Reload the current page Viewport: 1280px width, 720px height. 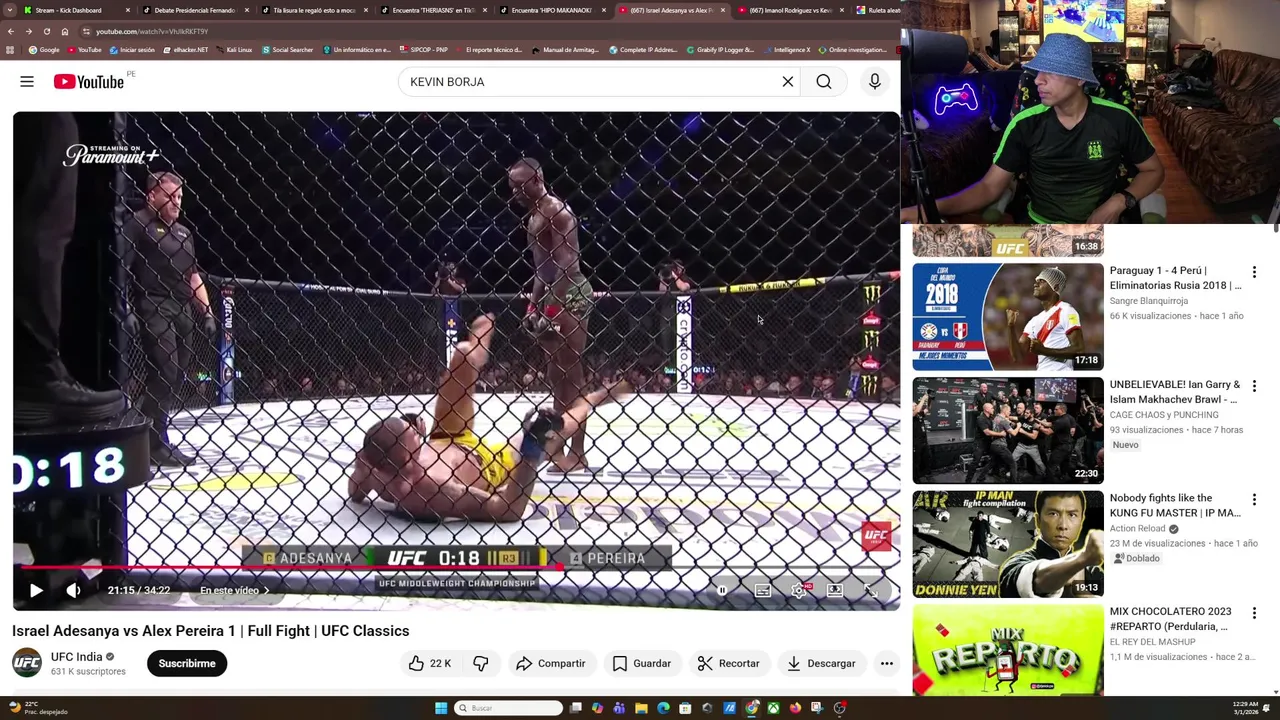point(46,31)
